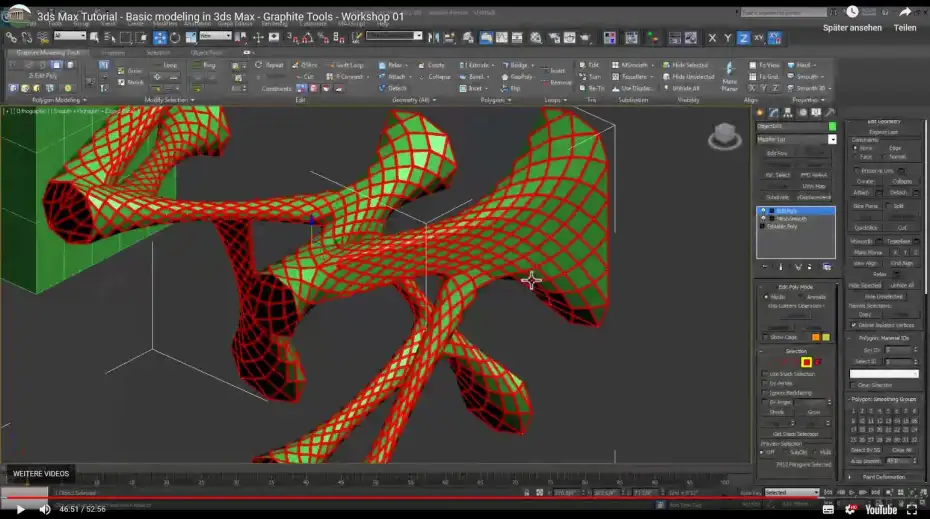
Task: Click the Mirror tool icon
Action: coord(434,38)
